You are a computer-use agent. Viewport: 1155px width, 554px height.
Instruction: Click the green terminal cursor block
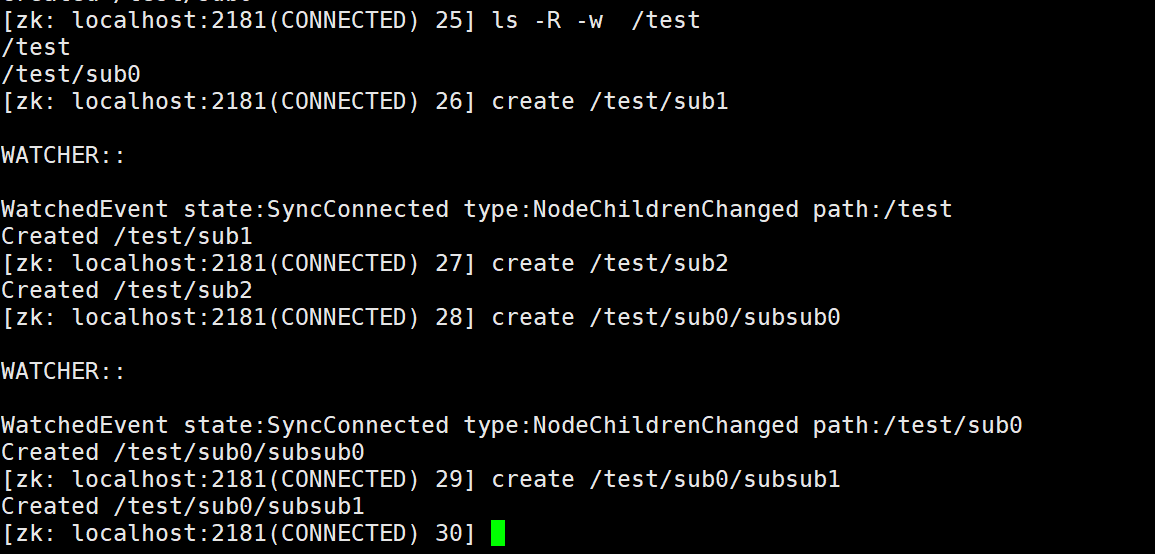(498, 533)
